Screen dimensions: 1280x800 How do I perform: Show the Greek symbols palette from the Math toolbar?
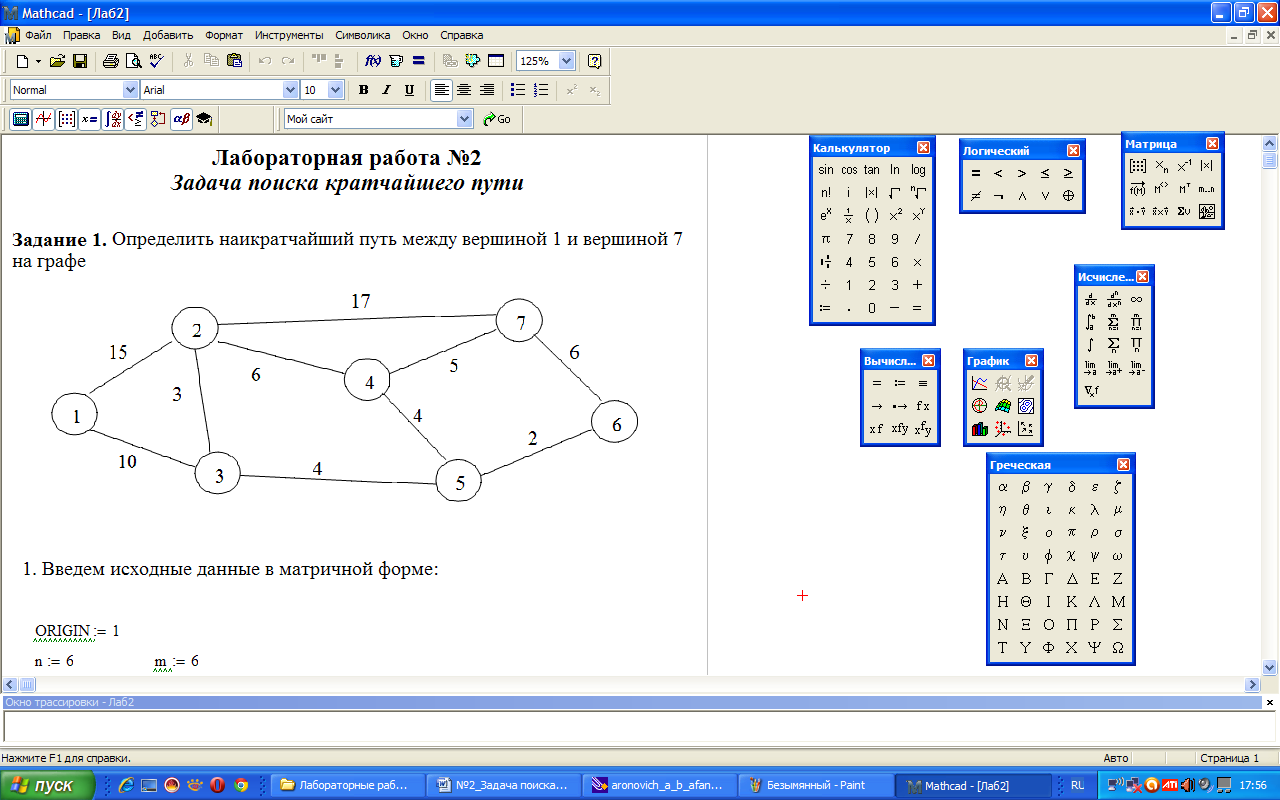(x=181, y=119)
